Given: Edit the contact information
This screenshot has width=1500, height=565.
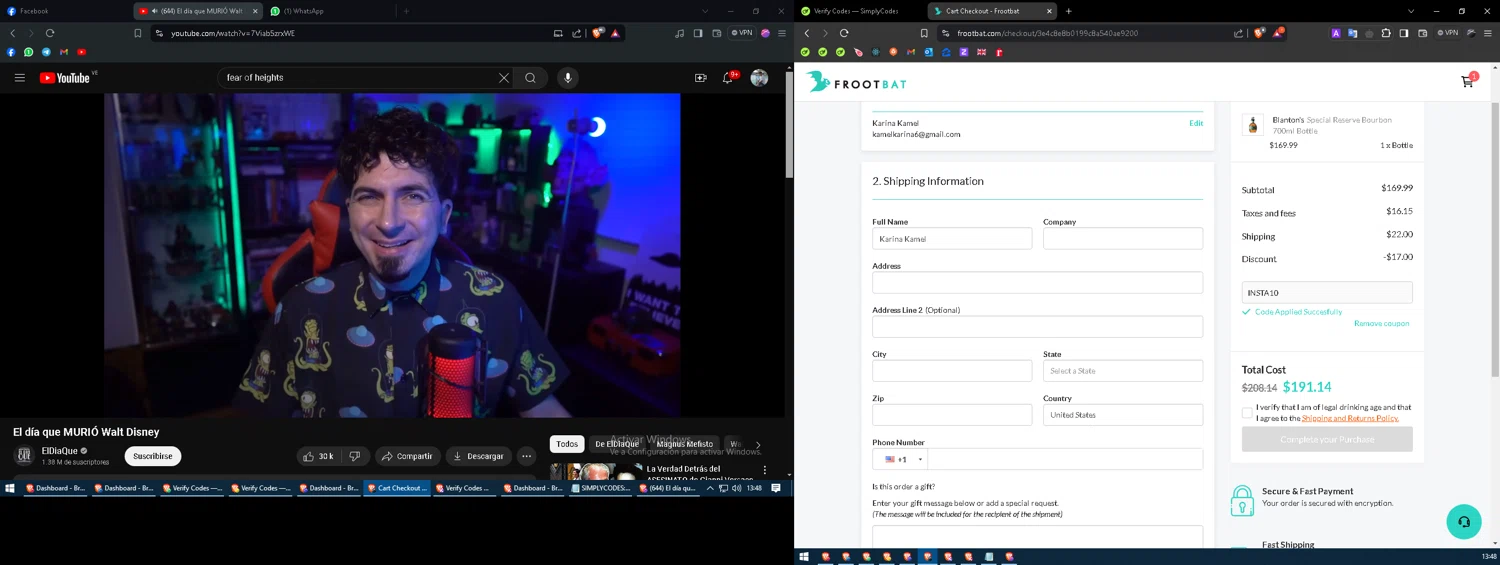Looking at the screenshot, I should click(x=1196, y=123).
